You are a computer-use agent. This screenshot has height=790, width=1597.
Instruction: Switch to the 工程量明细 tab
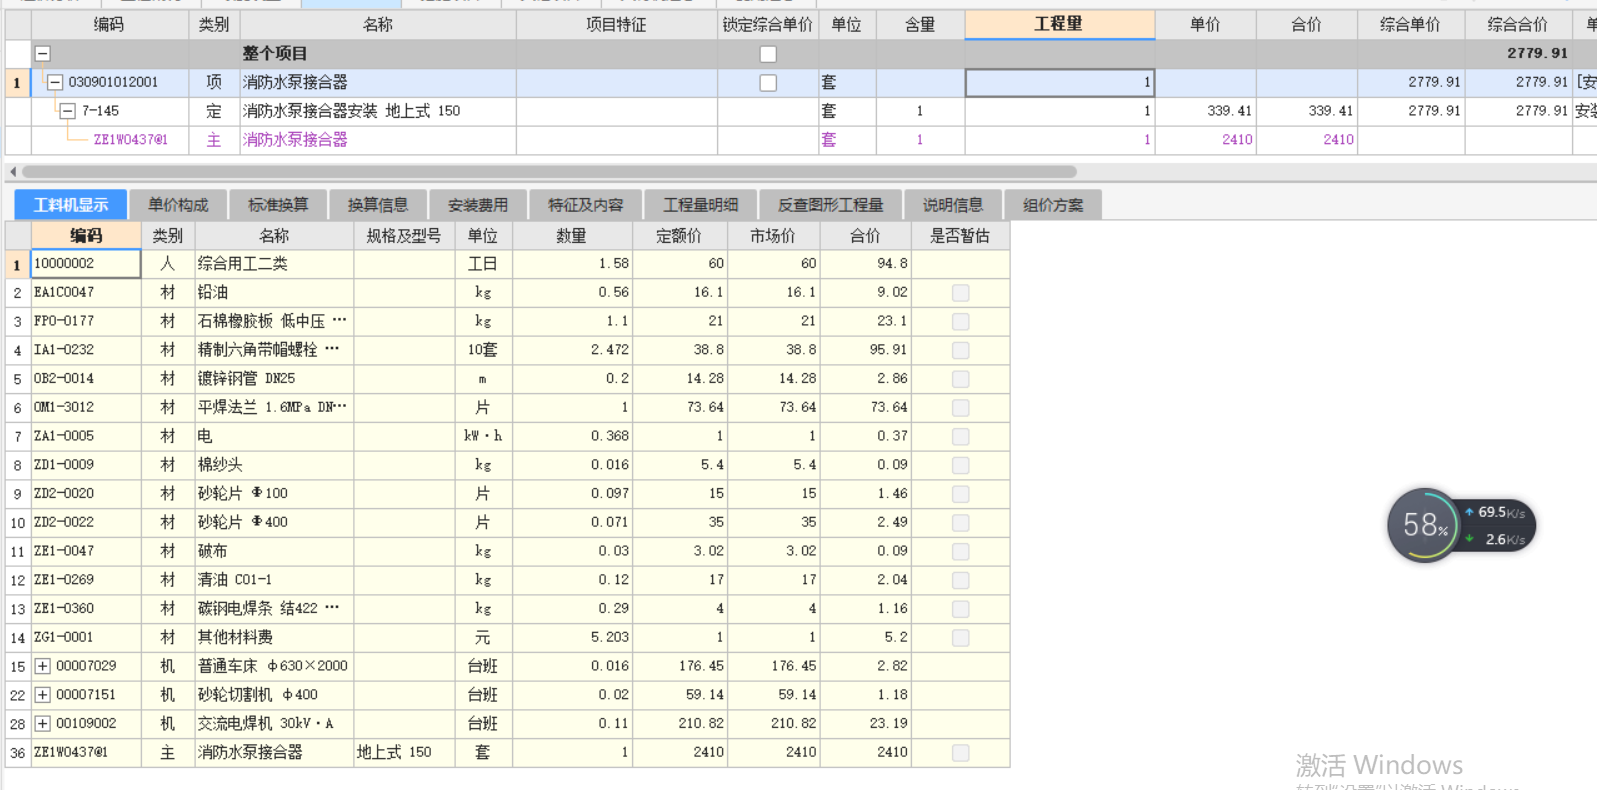[x=701, y=205]
